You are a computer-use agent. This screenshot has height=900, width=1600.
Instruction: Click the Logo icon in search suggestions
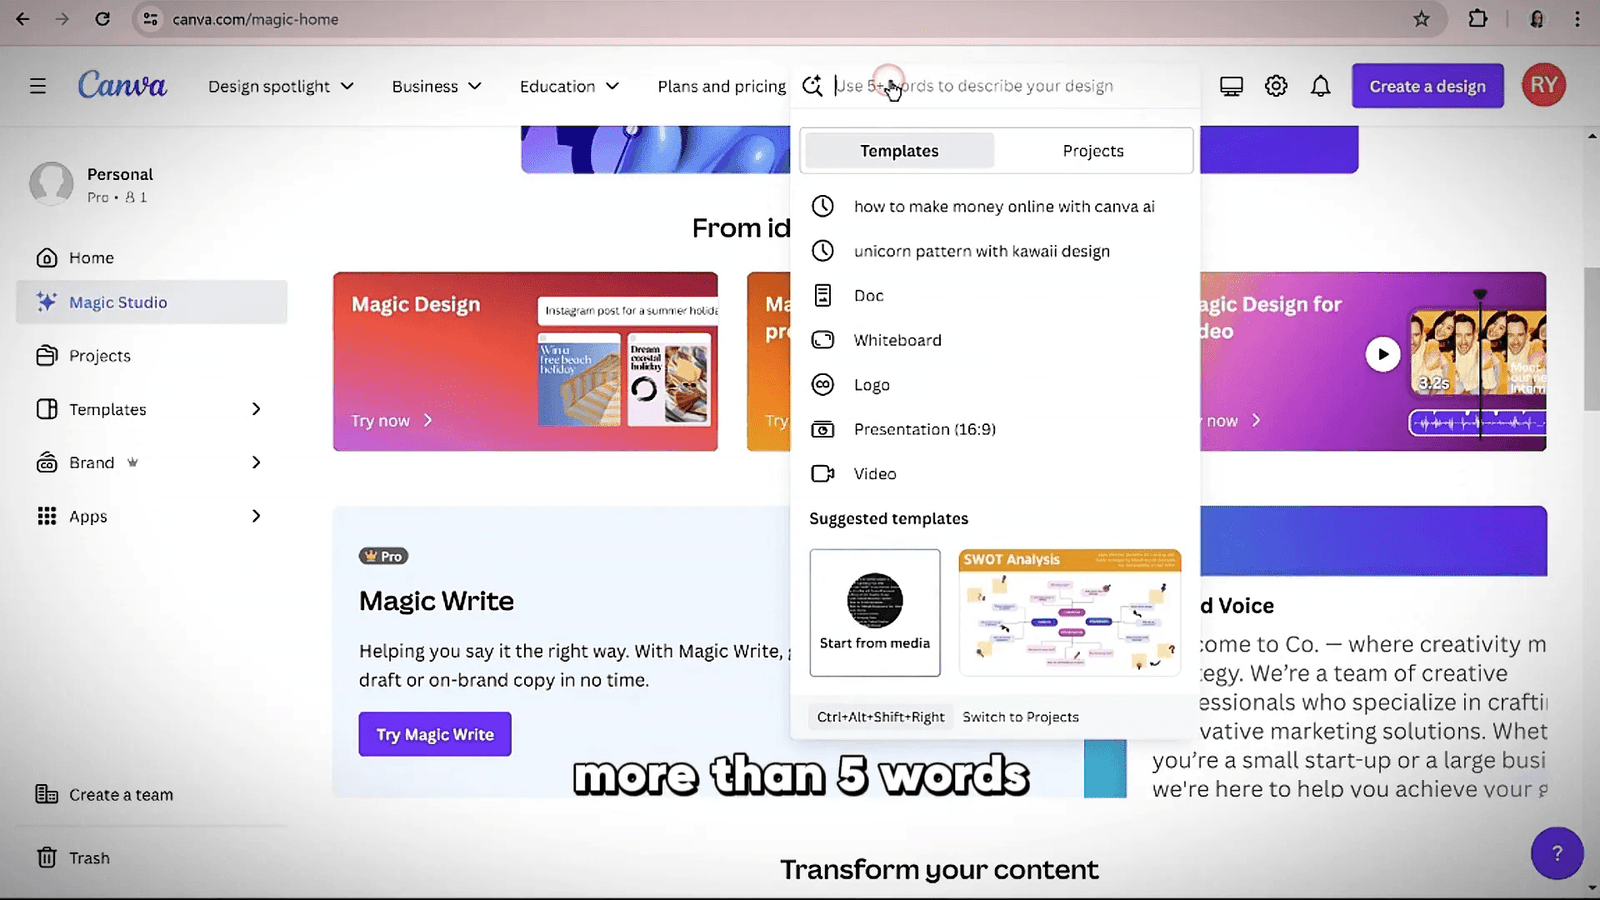tap(822, 385)
